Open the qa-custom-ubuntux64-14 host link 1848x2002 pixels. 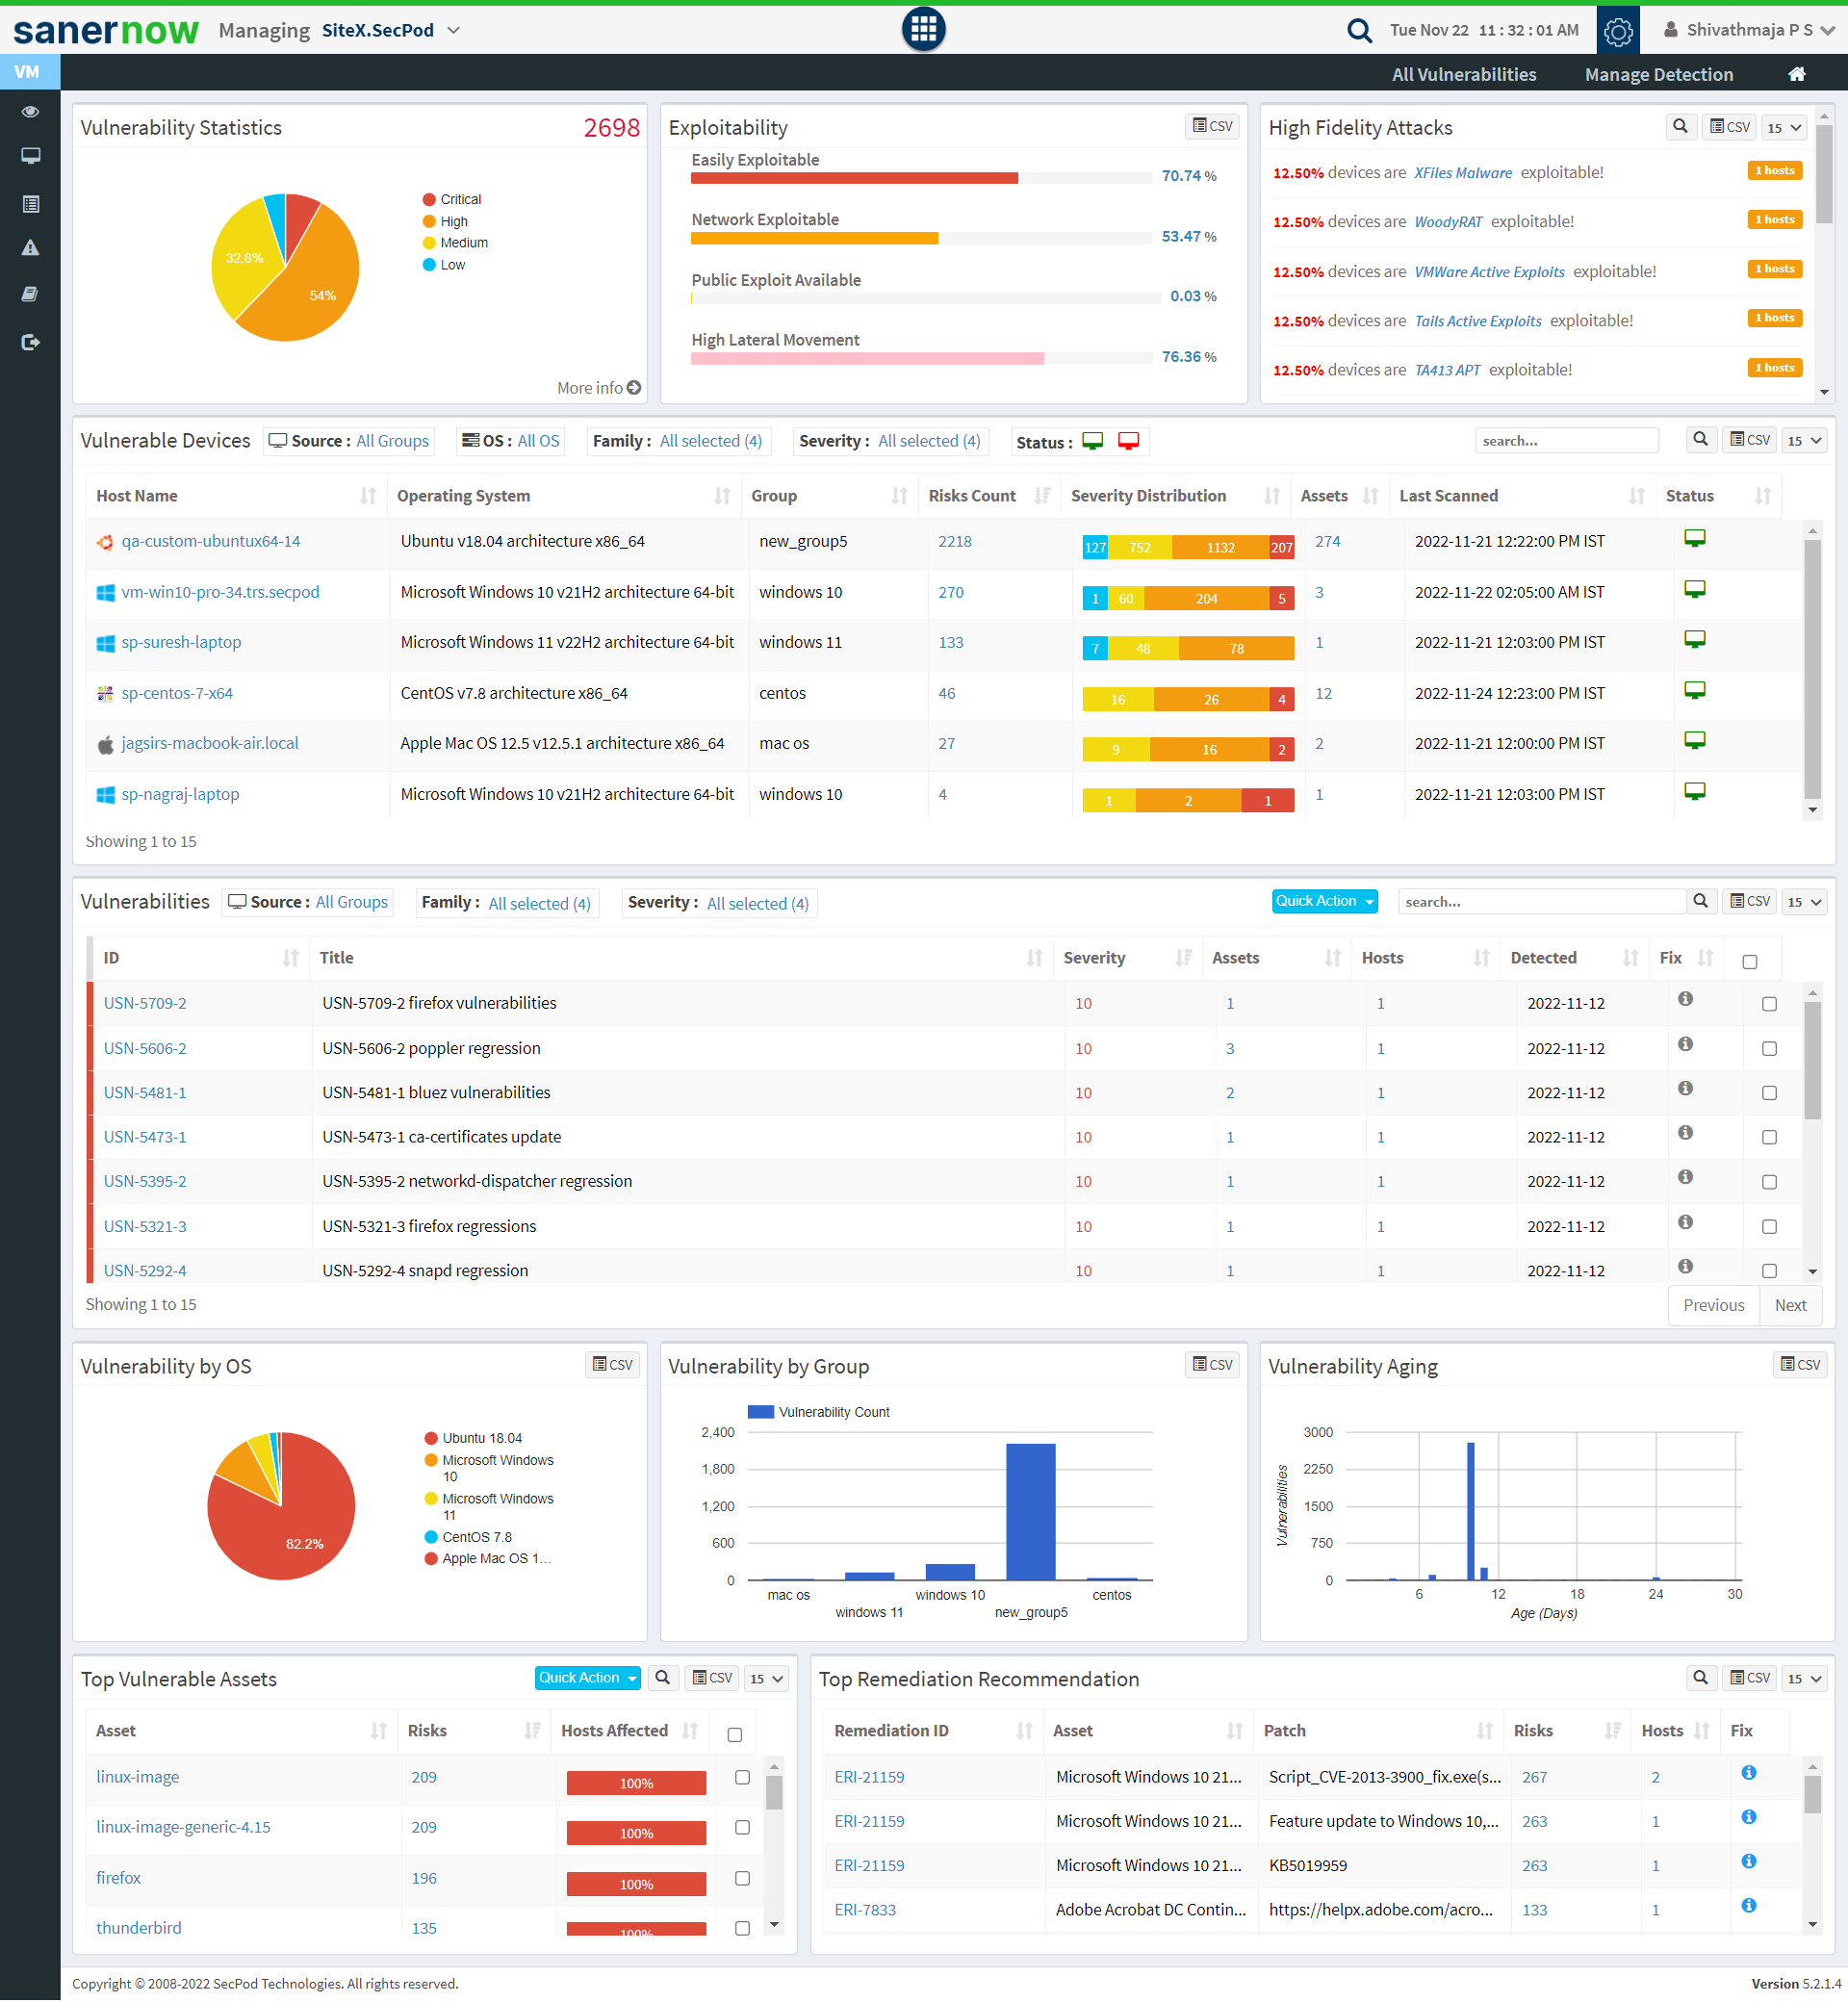pos(210,541)
